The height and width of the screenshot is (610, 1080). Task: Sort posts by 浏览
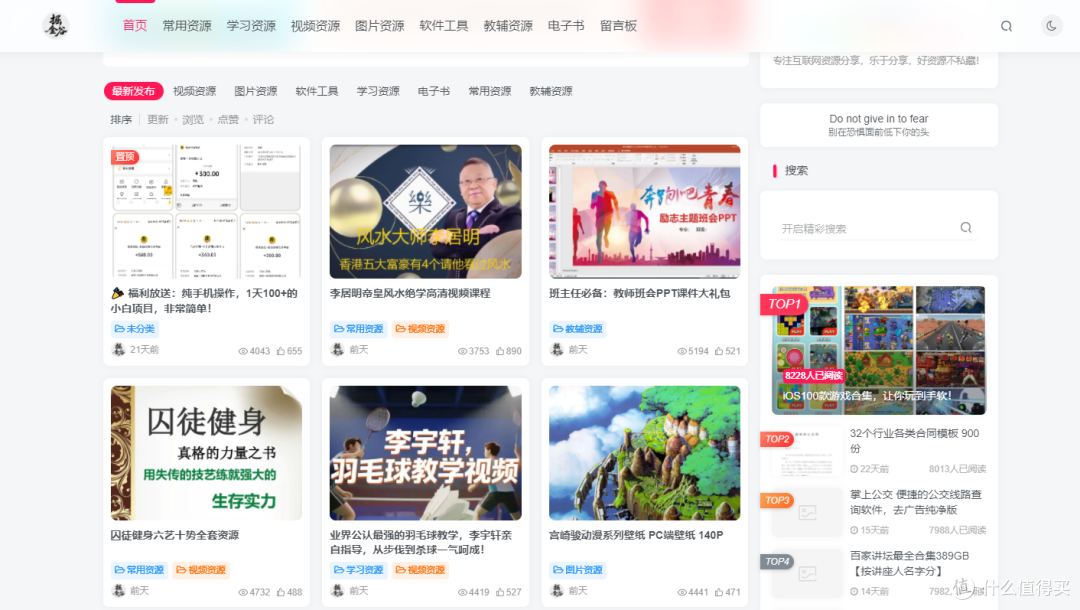point(193,120)
